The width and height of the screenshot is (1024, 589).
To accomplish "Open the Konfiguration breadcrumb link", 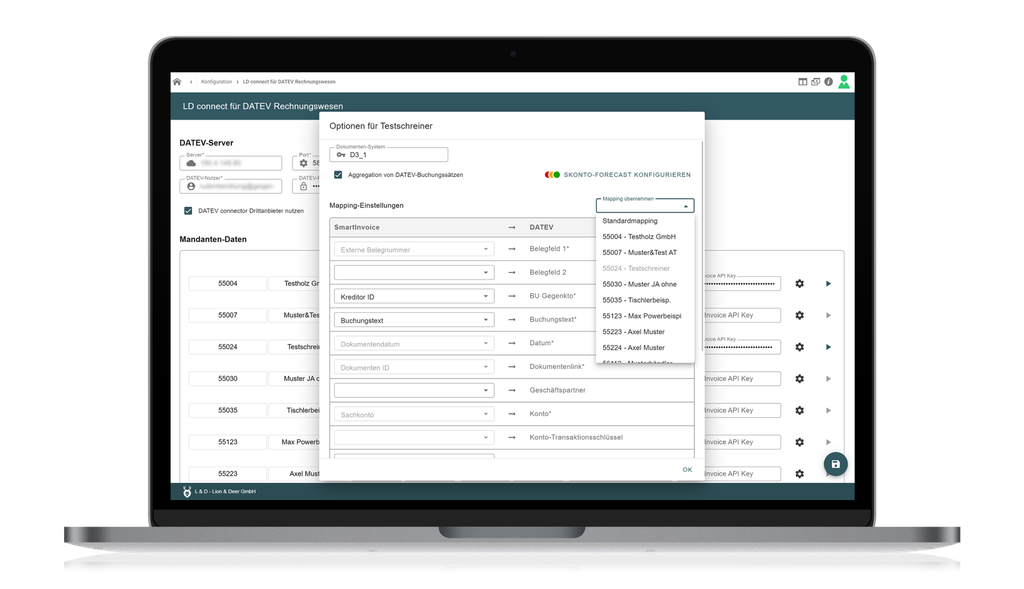I will point(216,82).
